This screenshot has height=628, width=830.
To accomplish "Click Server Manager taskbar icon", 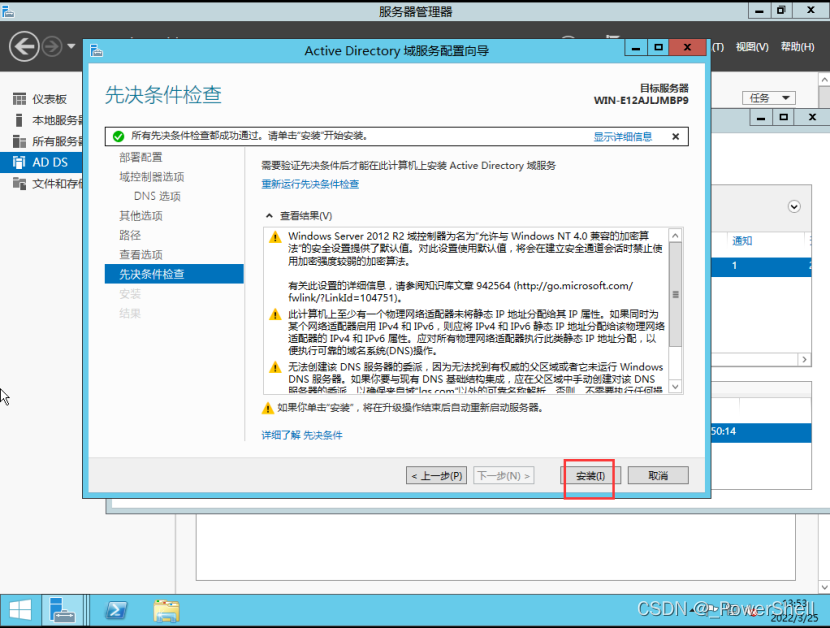I will pyautogui.click(x=62, y=611).
